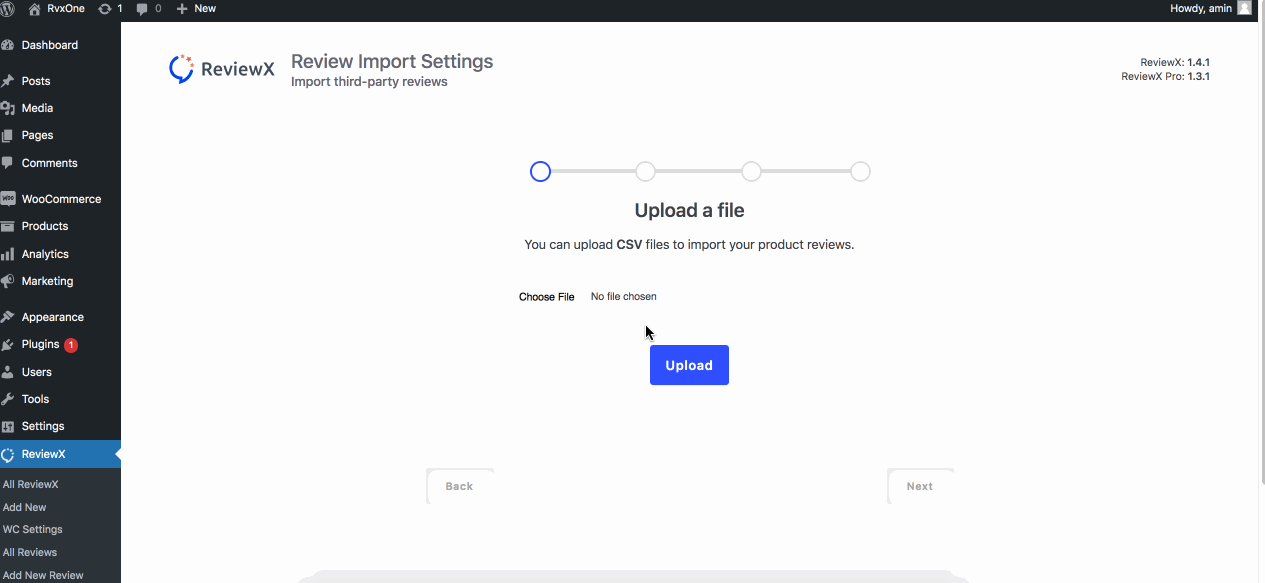1265x583 pixels.
Task: Click the 'No file chosen' text
Action: coord(624,297)
